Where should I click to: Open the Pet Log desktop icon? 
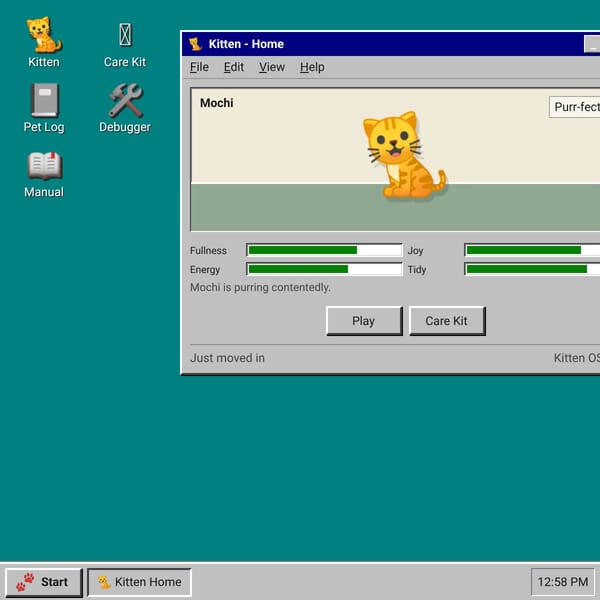44,108
